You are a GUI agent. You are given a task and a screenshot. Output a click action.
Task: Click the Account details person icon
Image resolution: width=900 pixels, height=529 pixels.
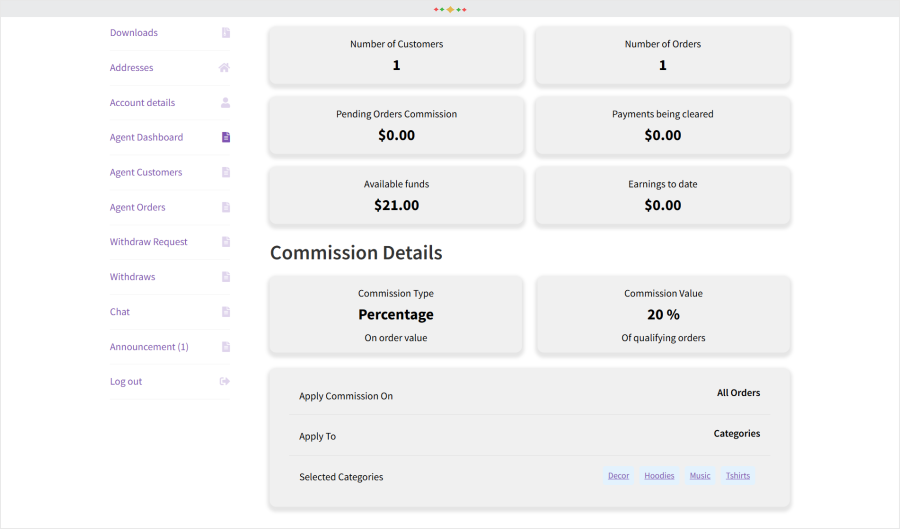(226, 103)
